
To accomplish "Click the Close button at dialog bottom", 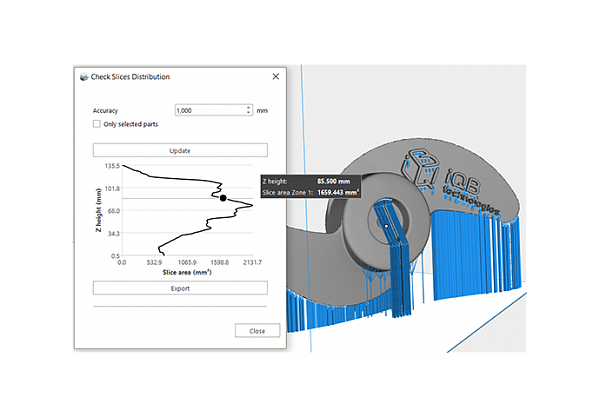I will [x=257, y=330].
